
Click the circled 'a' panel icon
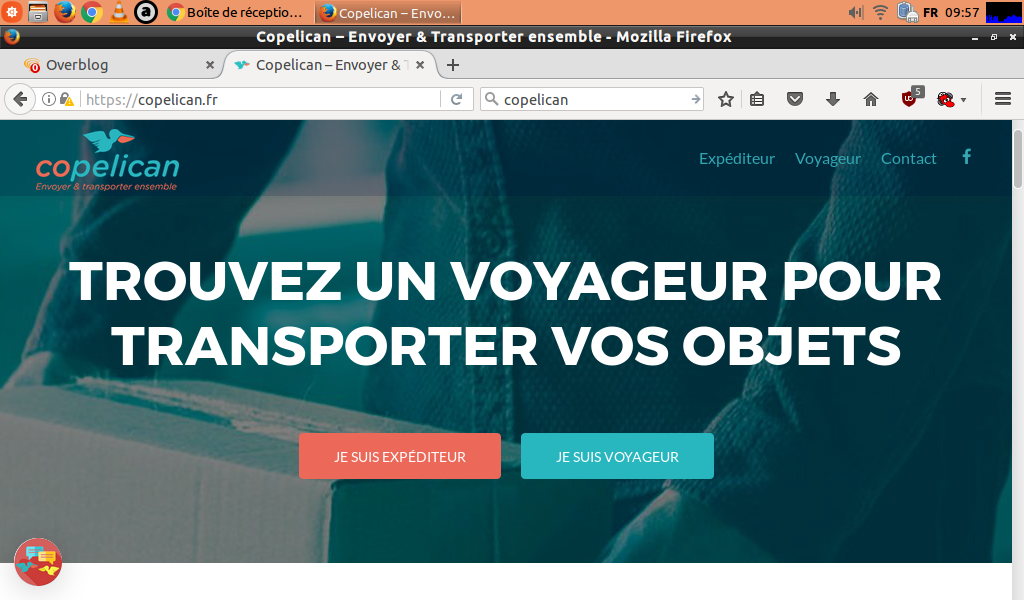click(x=146, y=12)
